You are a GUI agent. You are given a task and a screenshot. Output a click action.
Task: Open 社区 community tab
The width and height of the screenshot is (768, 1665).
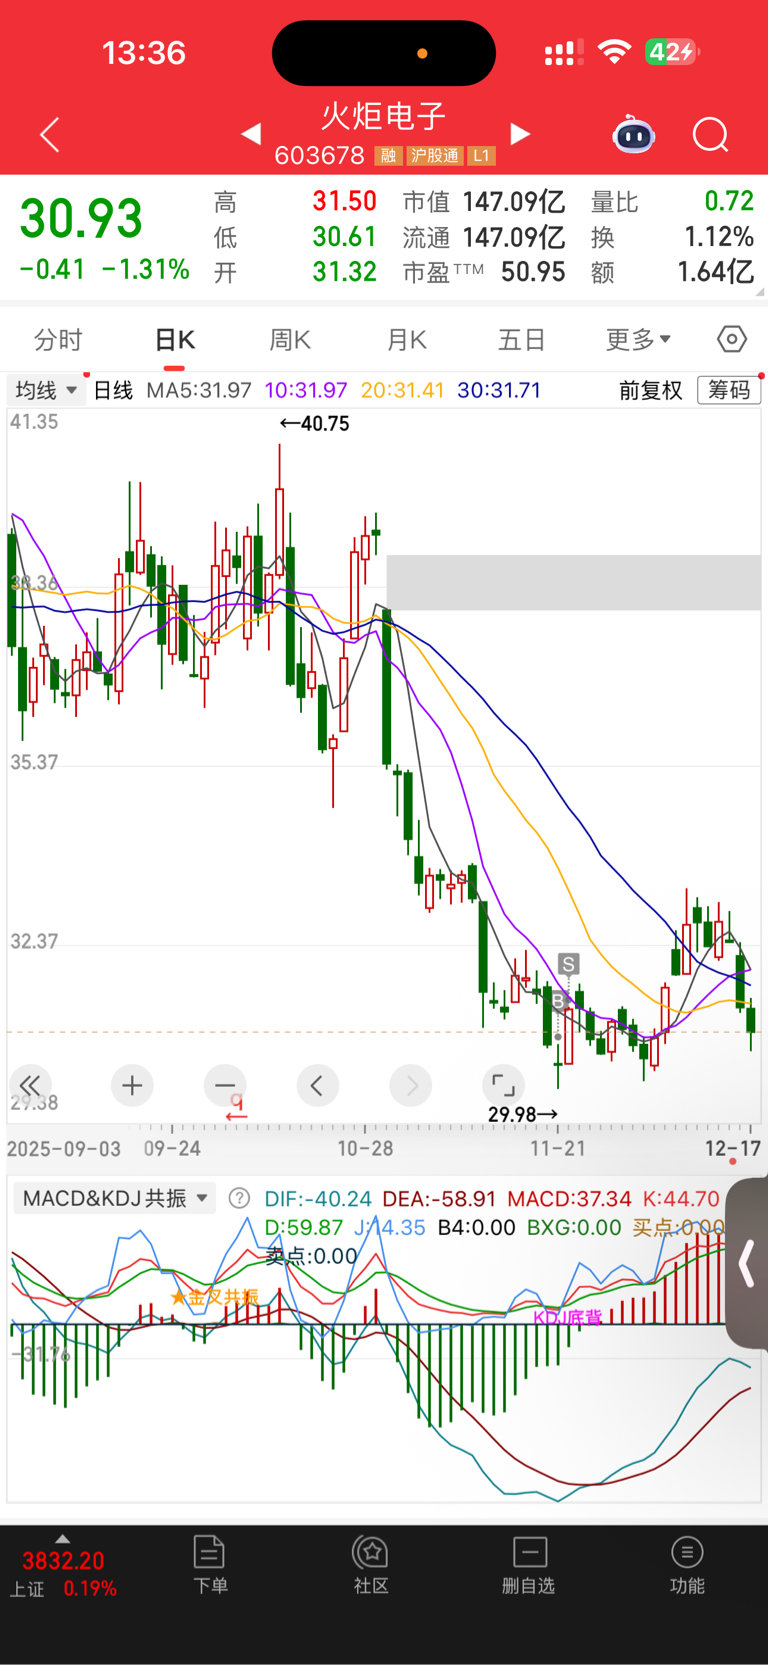(x=371, y=1565)
